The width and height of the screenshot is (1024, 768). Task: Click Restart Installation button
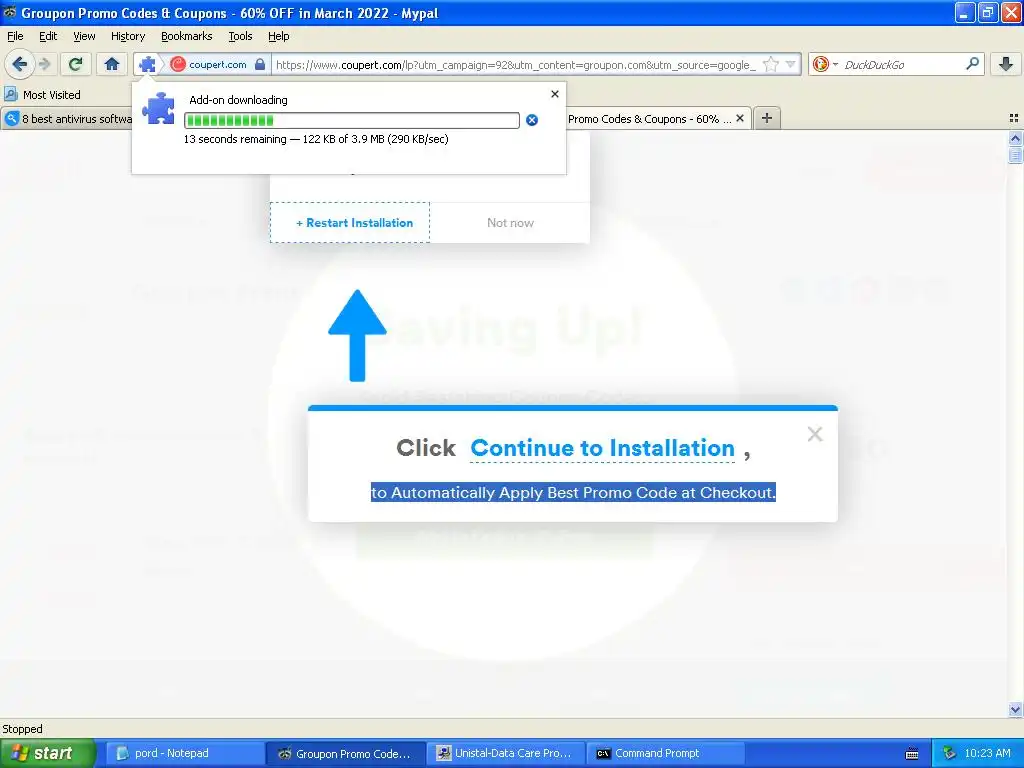[350, 223]
